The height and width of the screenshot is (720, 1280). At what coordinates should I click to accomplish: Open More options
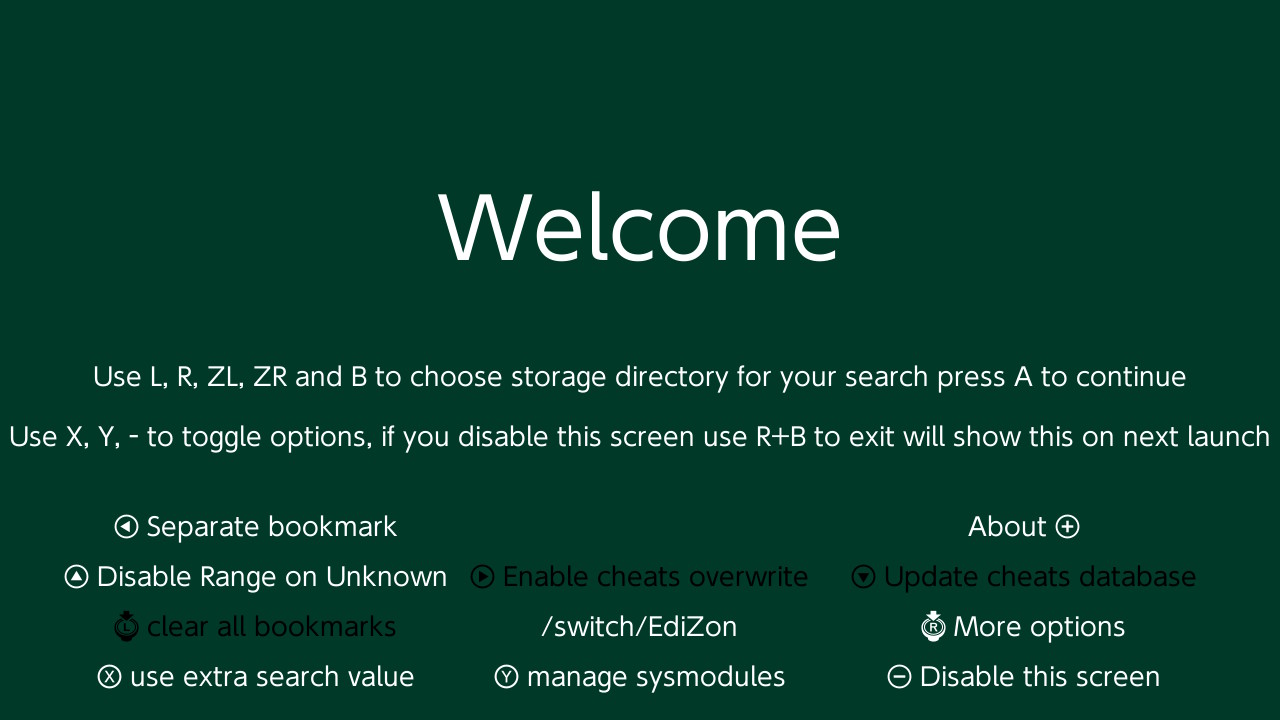[x=1023, y=627]
